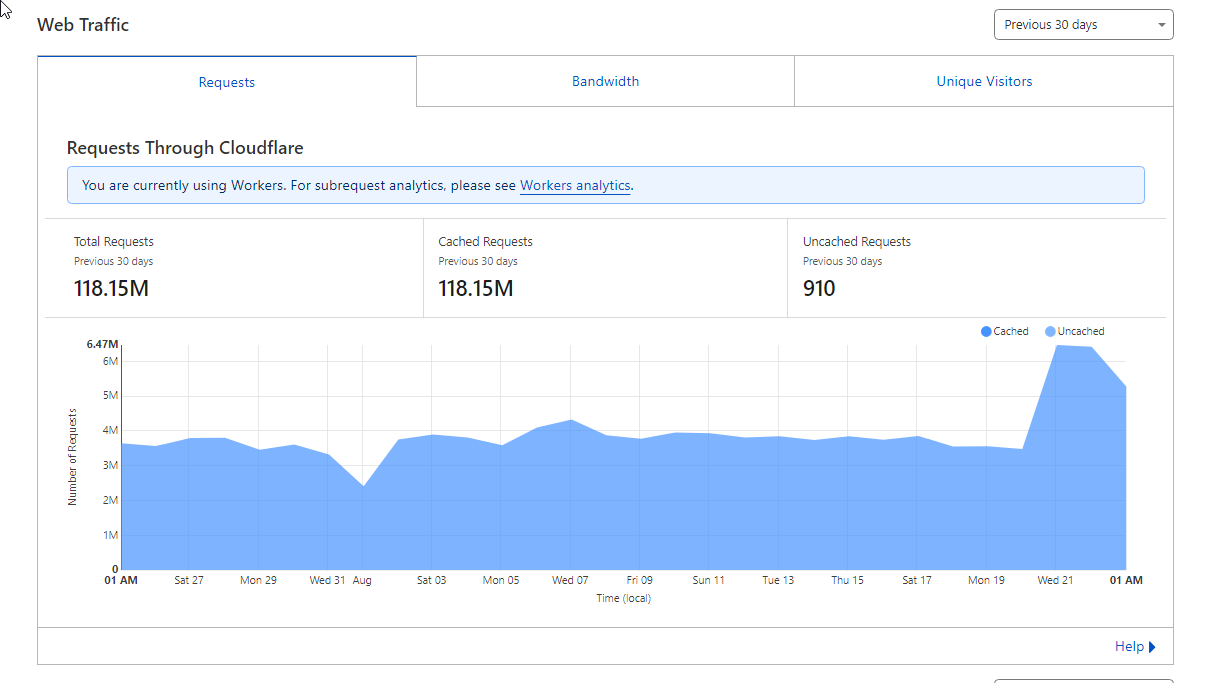The height and width of the screenshot is (683, 1216).
Task: Open the Previous 30 days dropdown
Action: (x=1083, y=25)
